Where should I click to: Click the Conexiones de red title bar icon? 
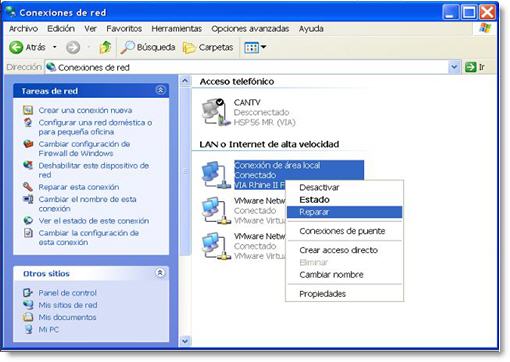pos(10,12)
